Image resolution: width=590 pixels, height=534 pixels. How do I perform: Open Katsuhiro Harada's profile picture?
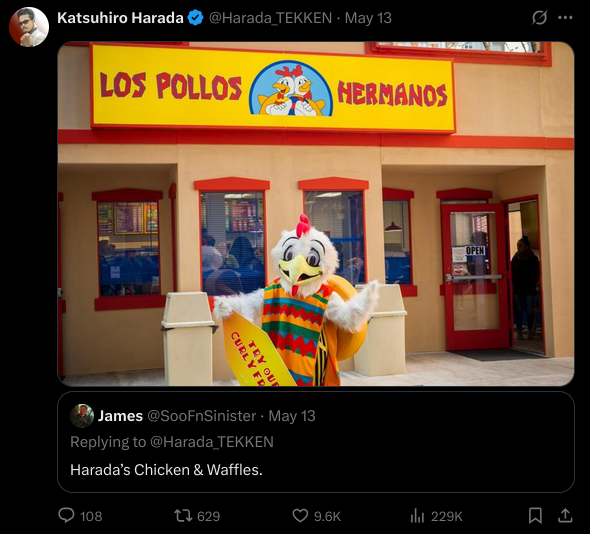point(29,27)
